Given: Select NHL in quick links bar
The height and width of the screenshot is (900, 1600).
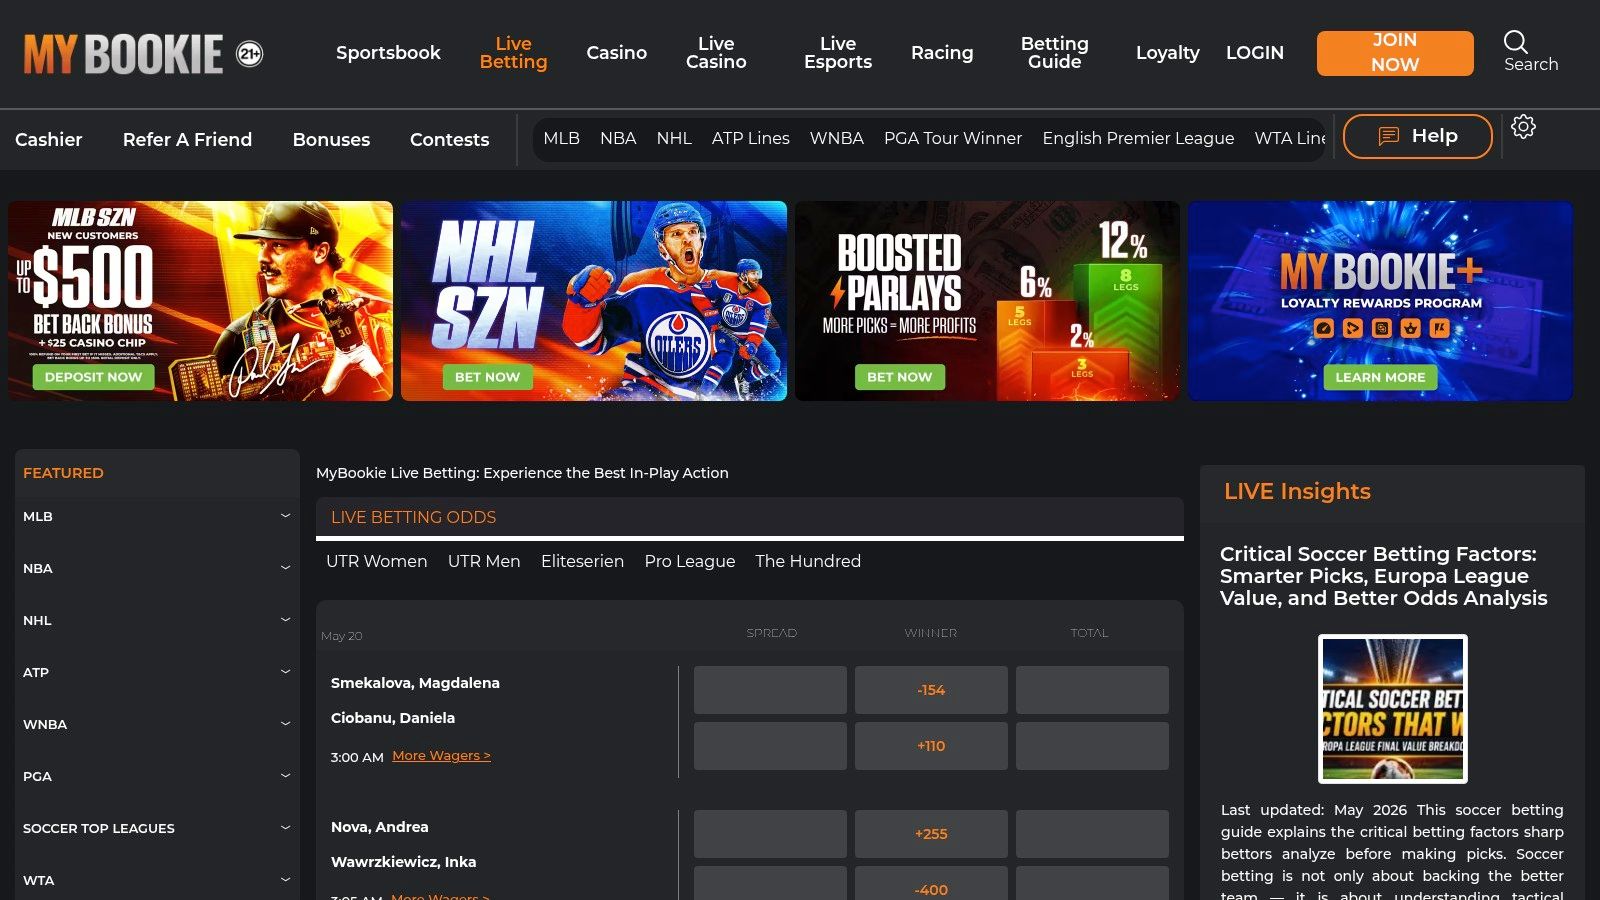Looking at the screenshot, I should click(674, 138).
